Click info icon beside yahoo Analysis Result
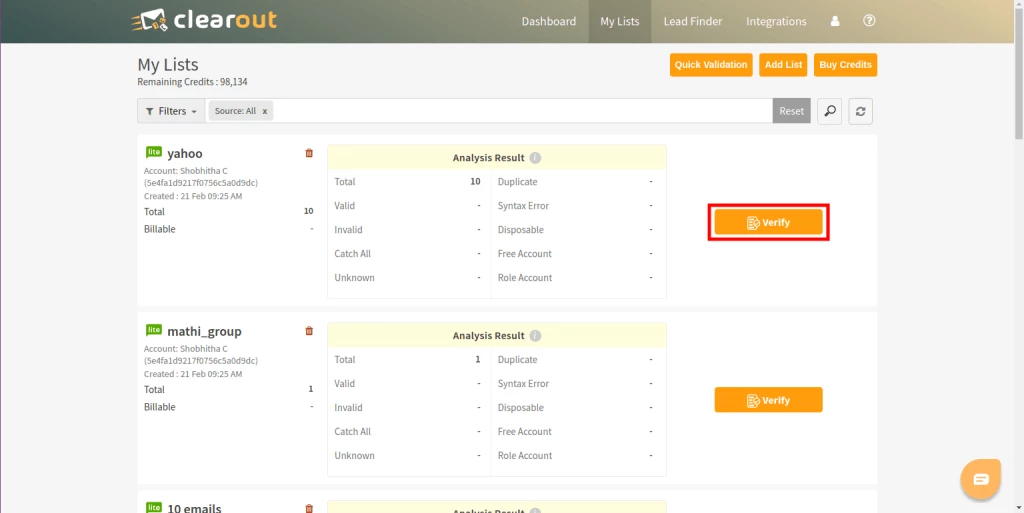 [x=535, y=158]
